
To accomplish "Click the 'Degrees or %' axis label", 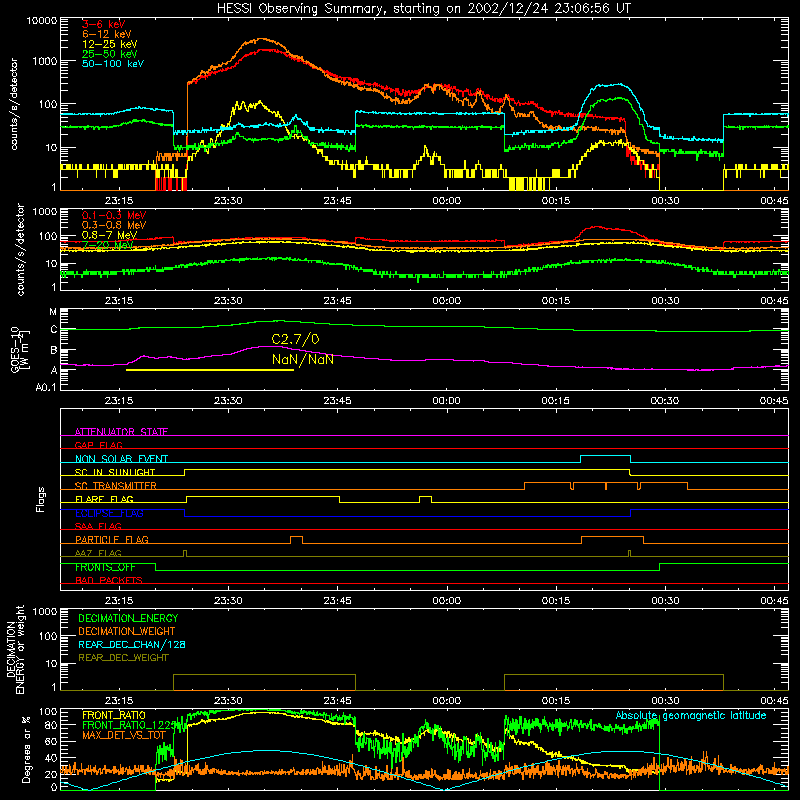I will [x=26, y=749].
